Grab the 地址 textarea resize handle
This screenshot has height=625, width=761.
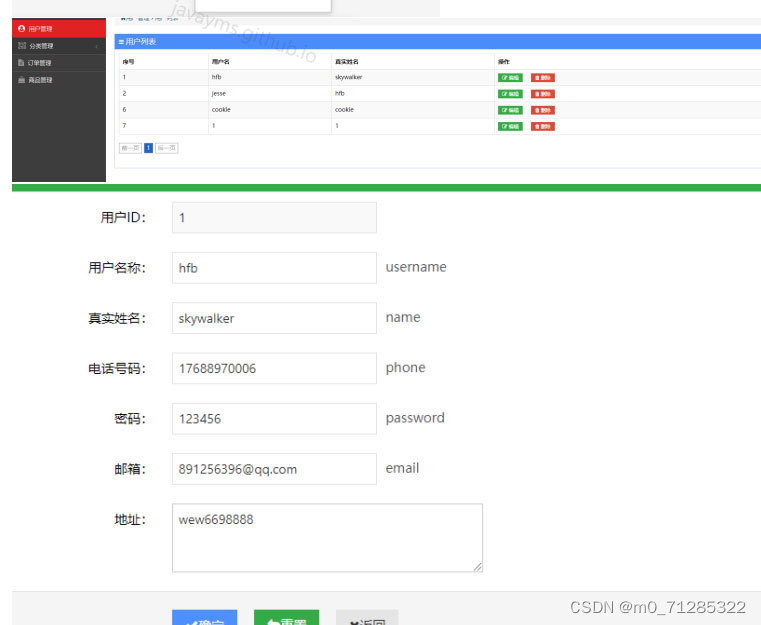click(x=478, y=568)
